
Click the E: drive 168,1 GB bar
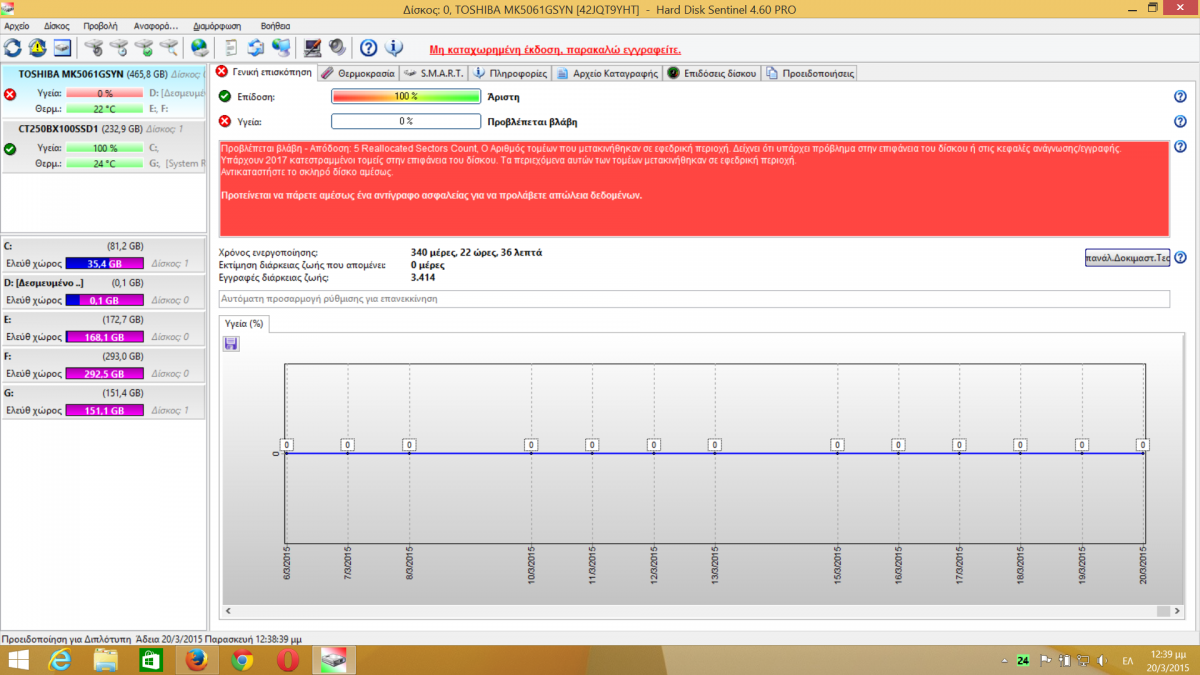104,337
